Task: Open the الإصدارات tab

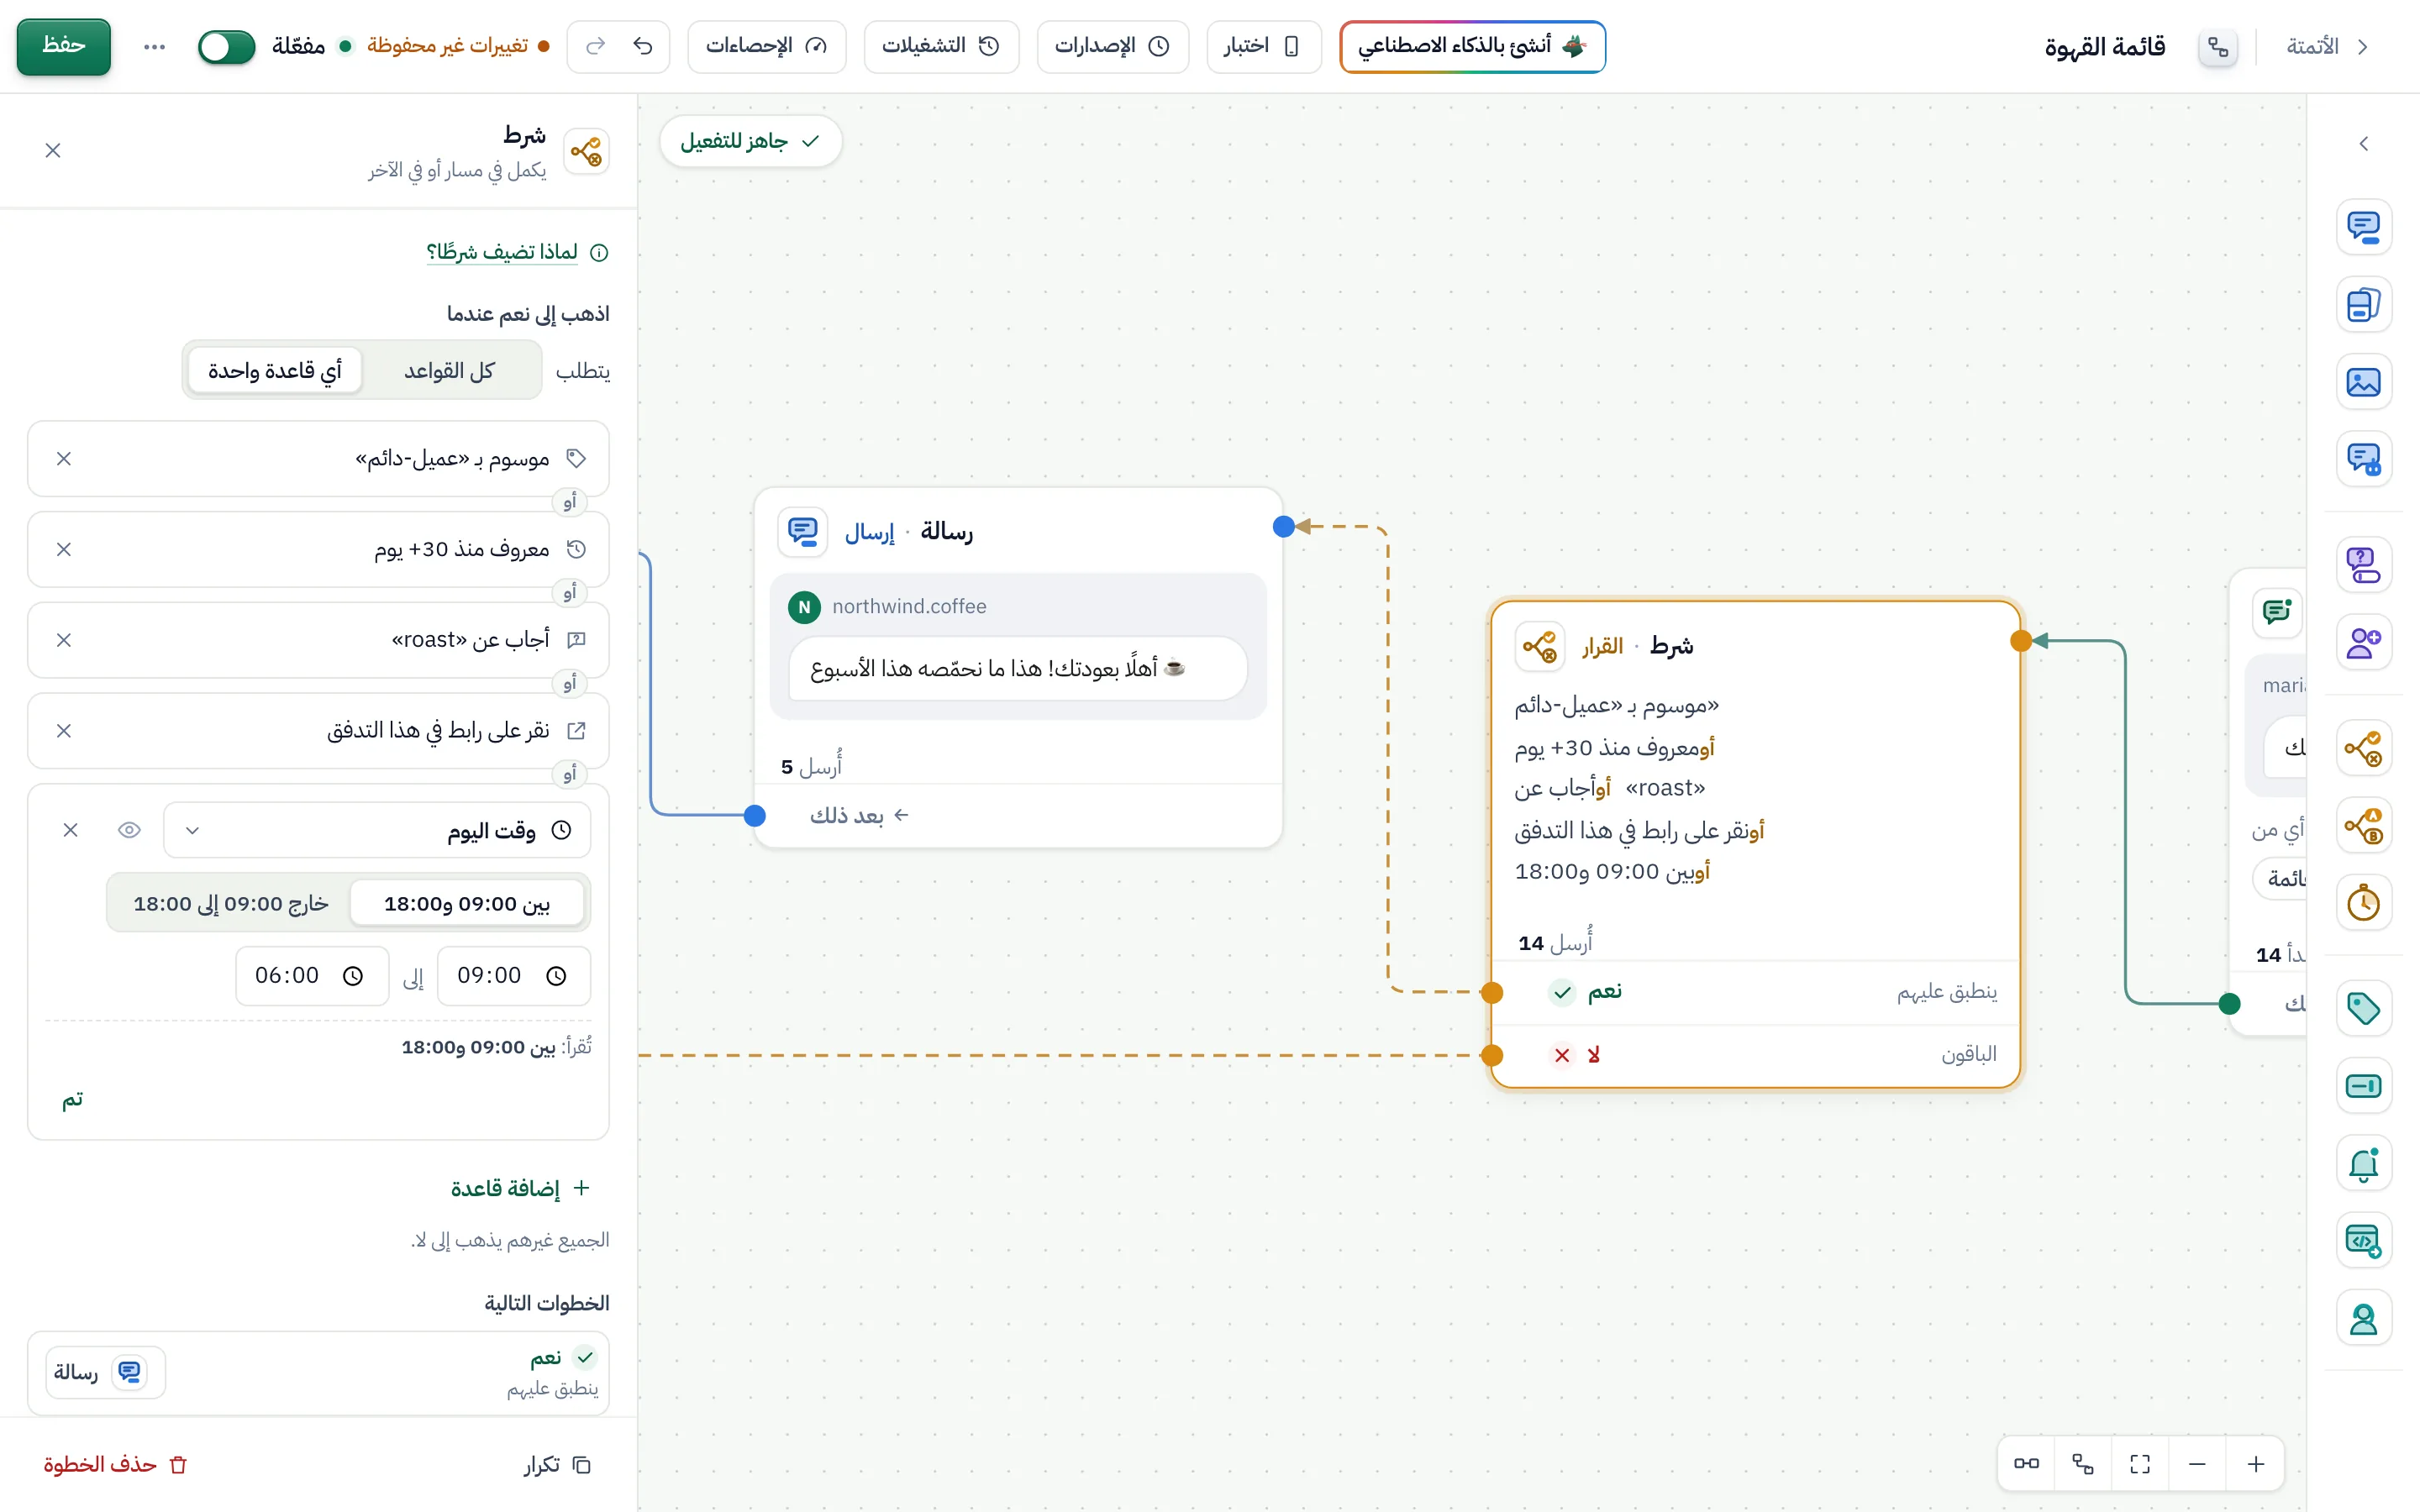Action: [1112, 46]
